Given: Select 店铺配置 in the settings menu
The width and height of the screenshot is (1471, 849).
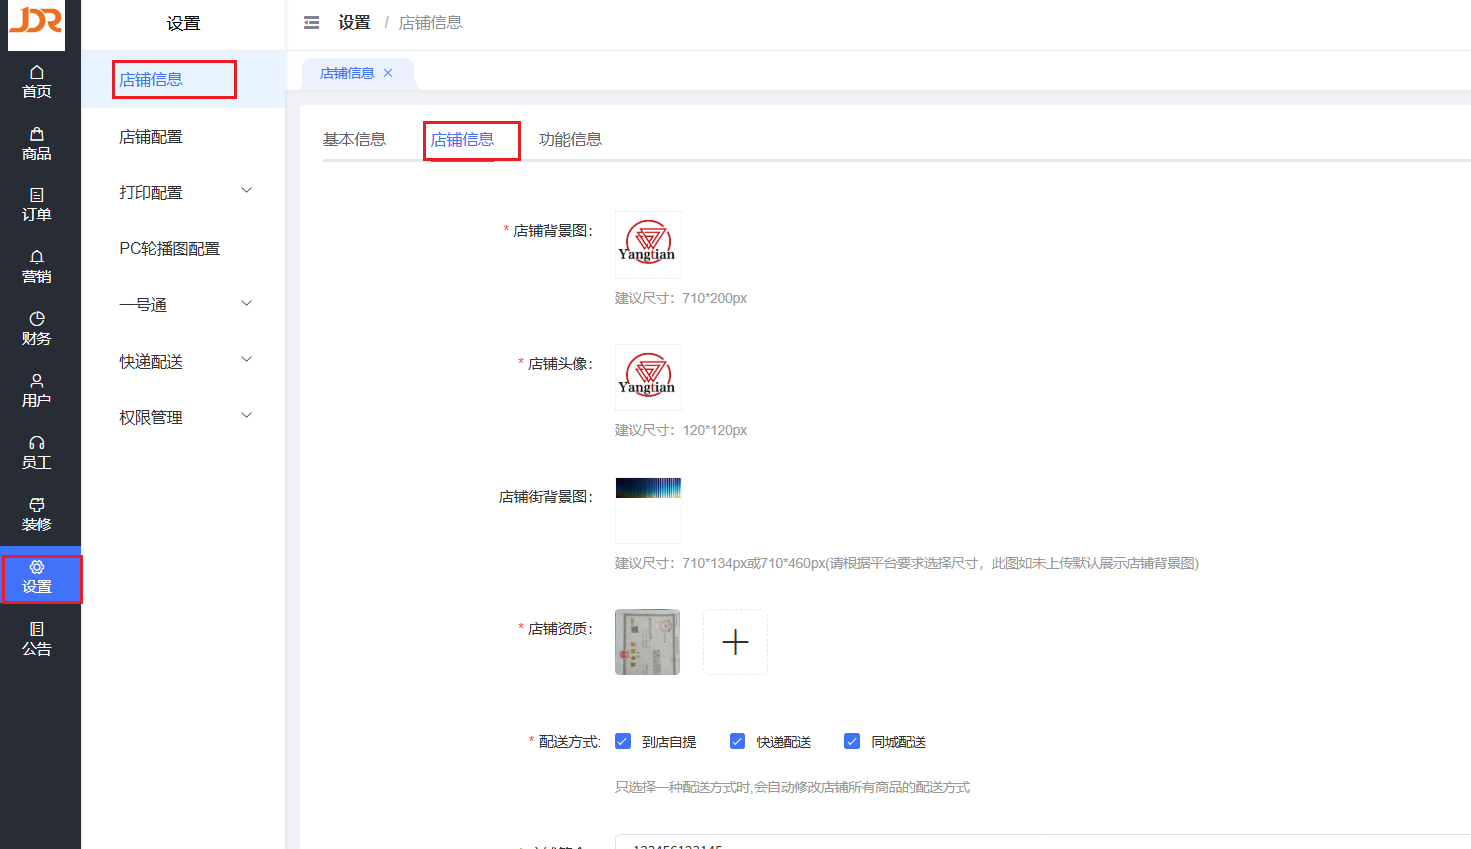Looking at the screenshot, I should pyautogui.click(x=183, y=136).
